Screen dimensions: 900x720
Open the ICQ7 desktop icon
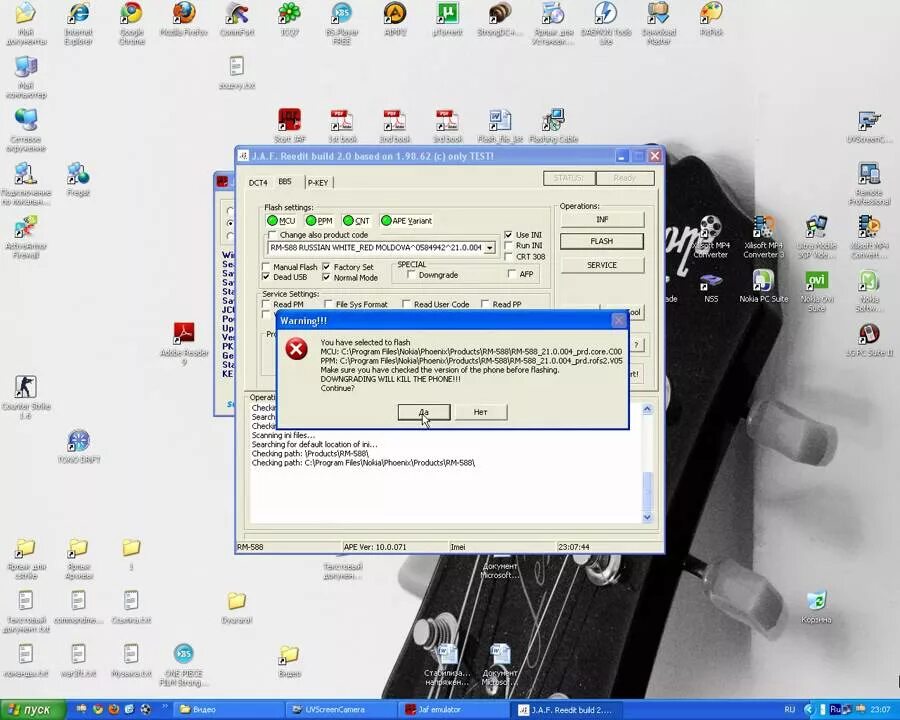(x=289, y=20)
